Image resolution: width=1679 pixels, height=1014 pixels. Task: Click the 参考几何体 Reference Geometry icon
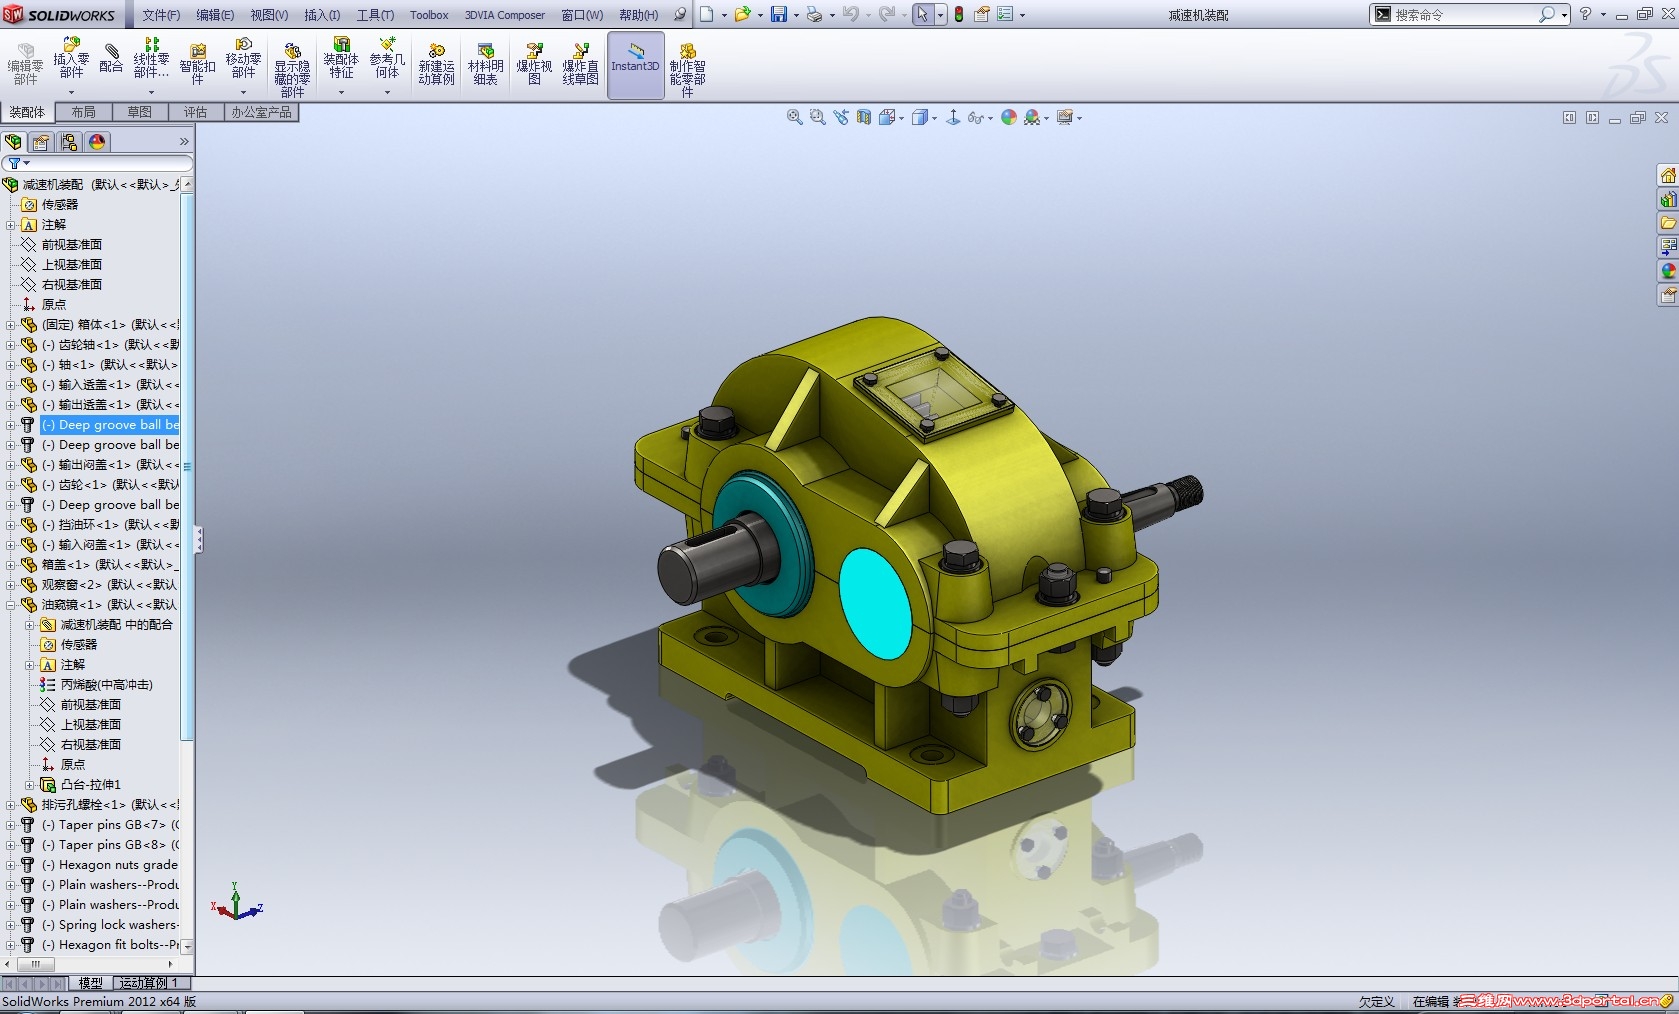[x=387, y=59]
